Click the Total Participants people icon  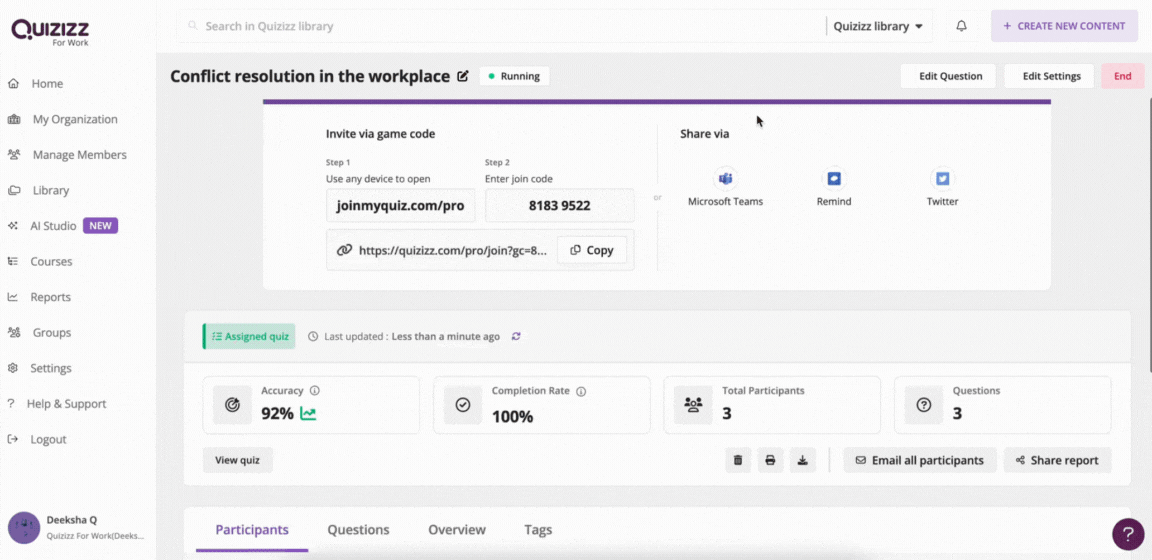click(x=693, y=405)
